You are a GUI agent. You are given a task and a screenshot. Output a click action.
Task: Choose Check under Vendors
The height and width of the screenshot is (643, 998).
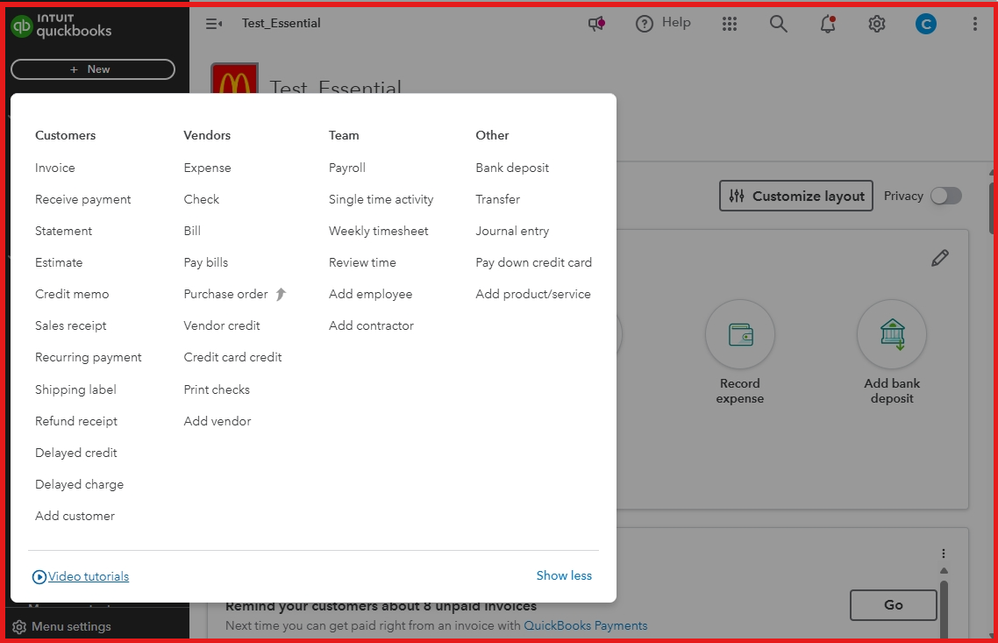201,199
